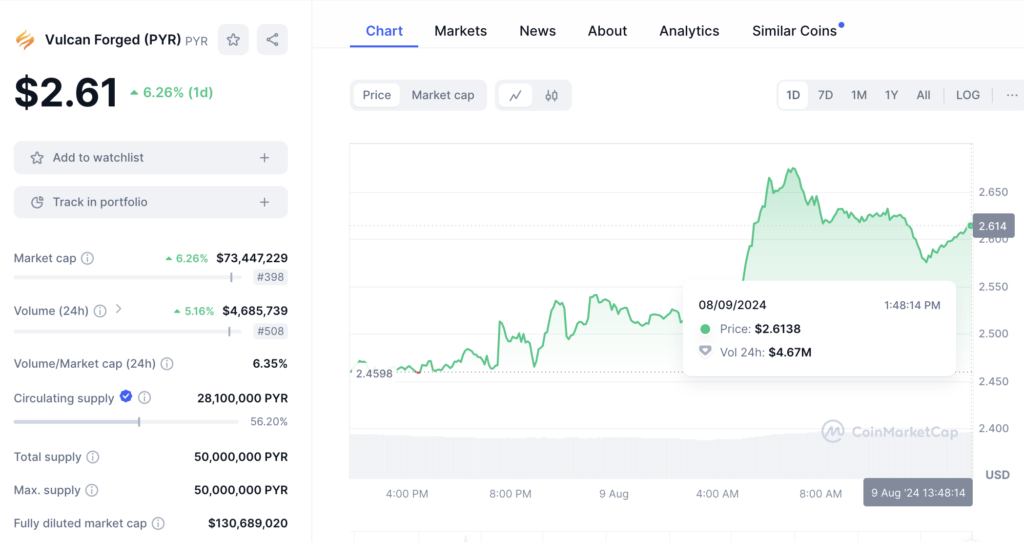Click Add to watchlist button
Screen dimensions: 1024x542
pos(151,158)
